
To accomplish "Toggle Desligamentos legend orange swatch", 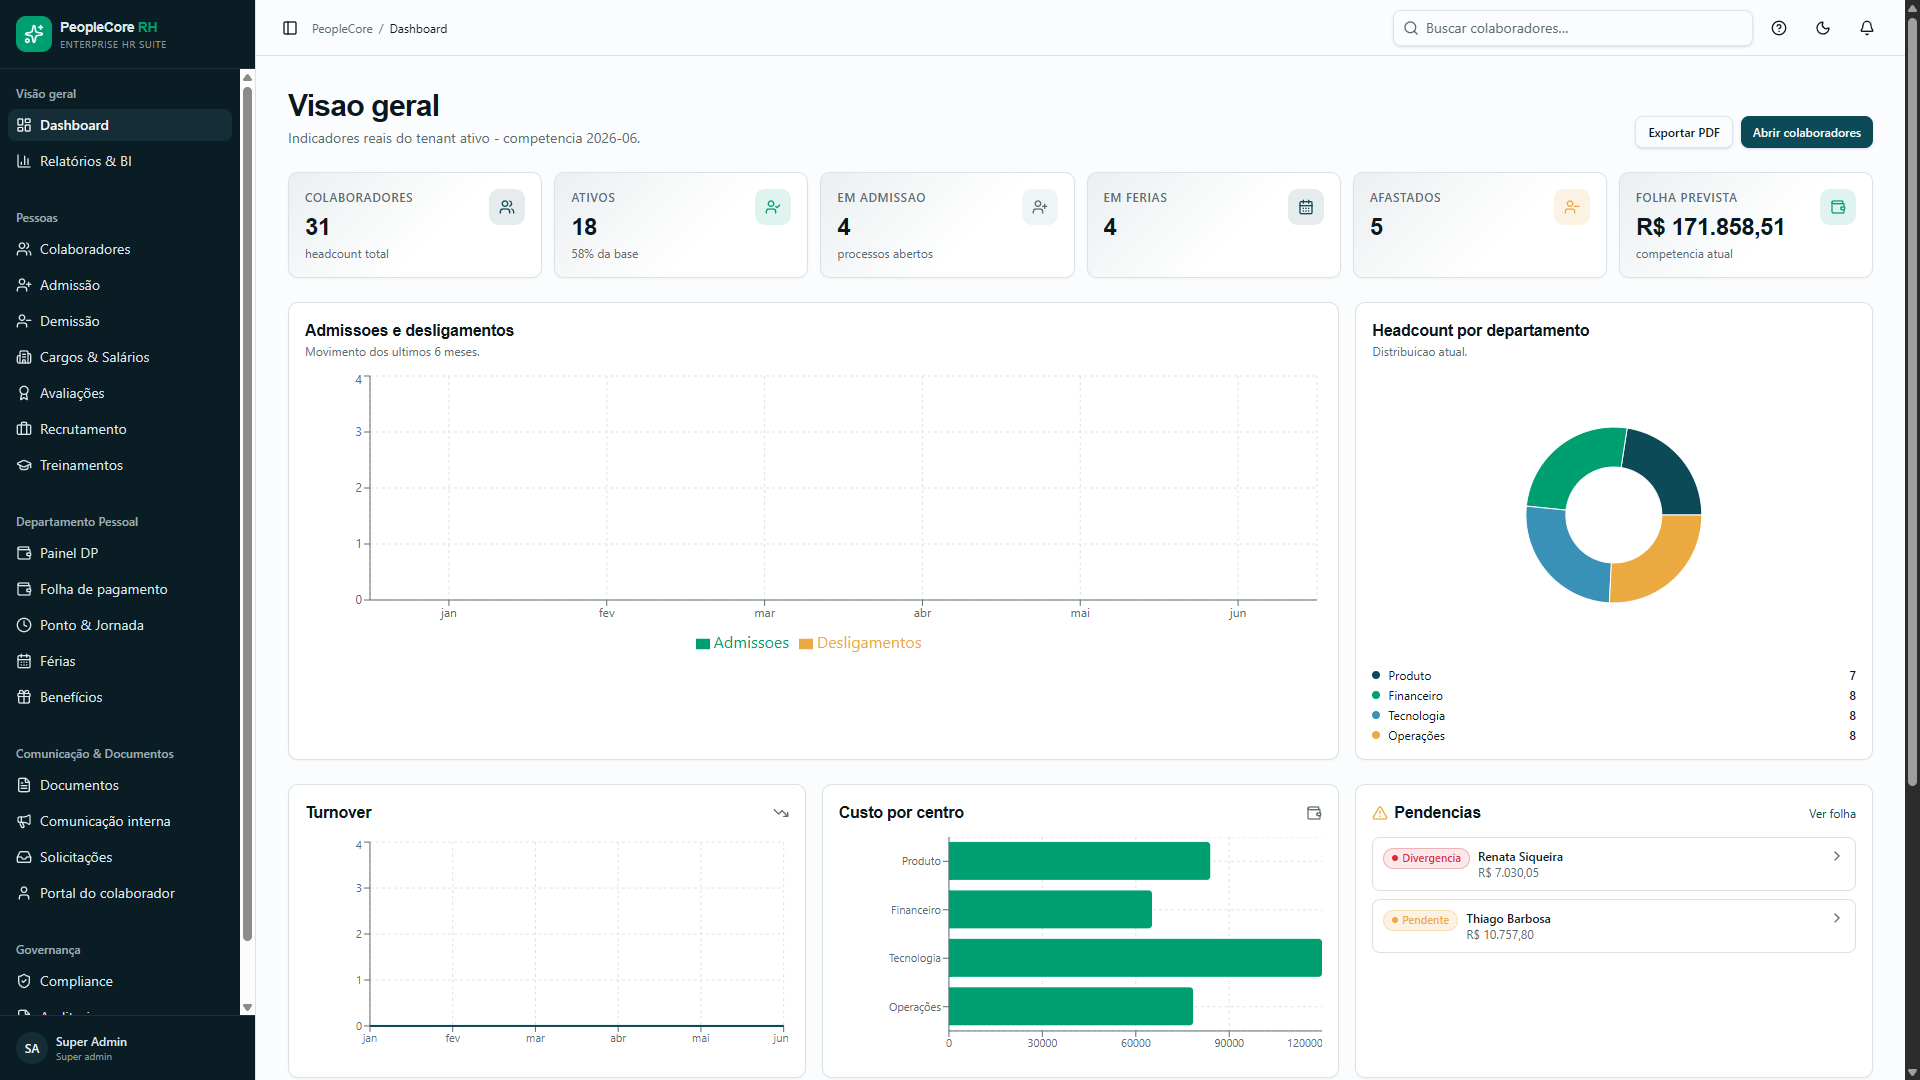I will (806, 644).
